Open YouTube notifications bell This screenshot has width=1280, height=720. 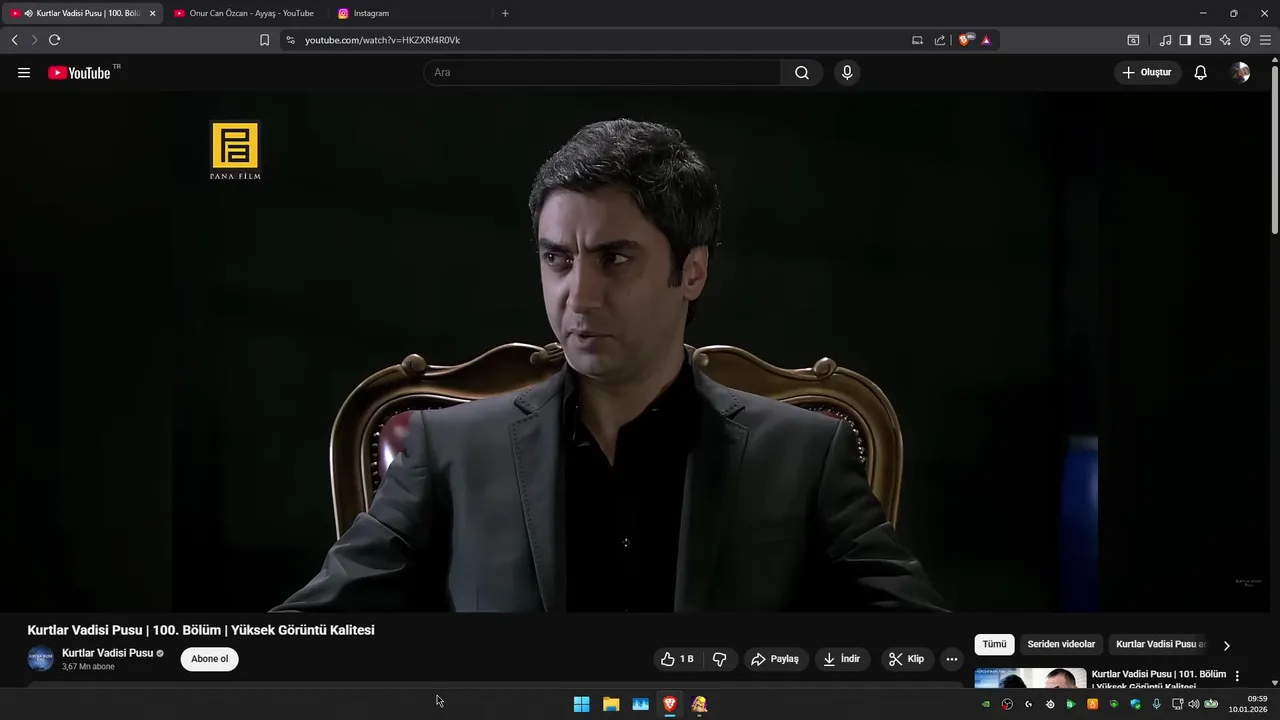pos(1200,73)
